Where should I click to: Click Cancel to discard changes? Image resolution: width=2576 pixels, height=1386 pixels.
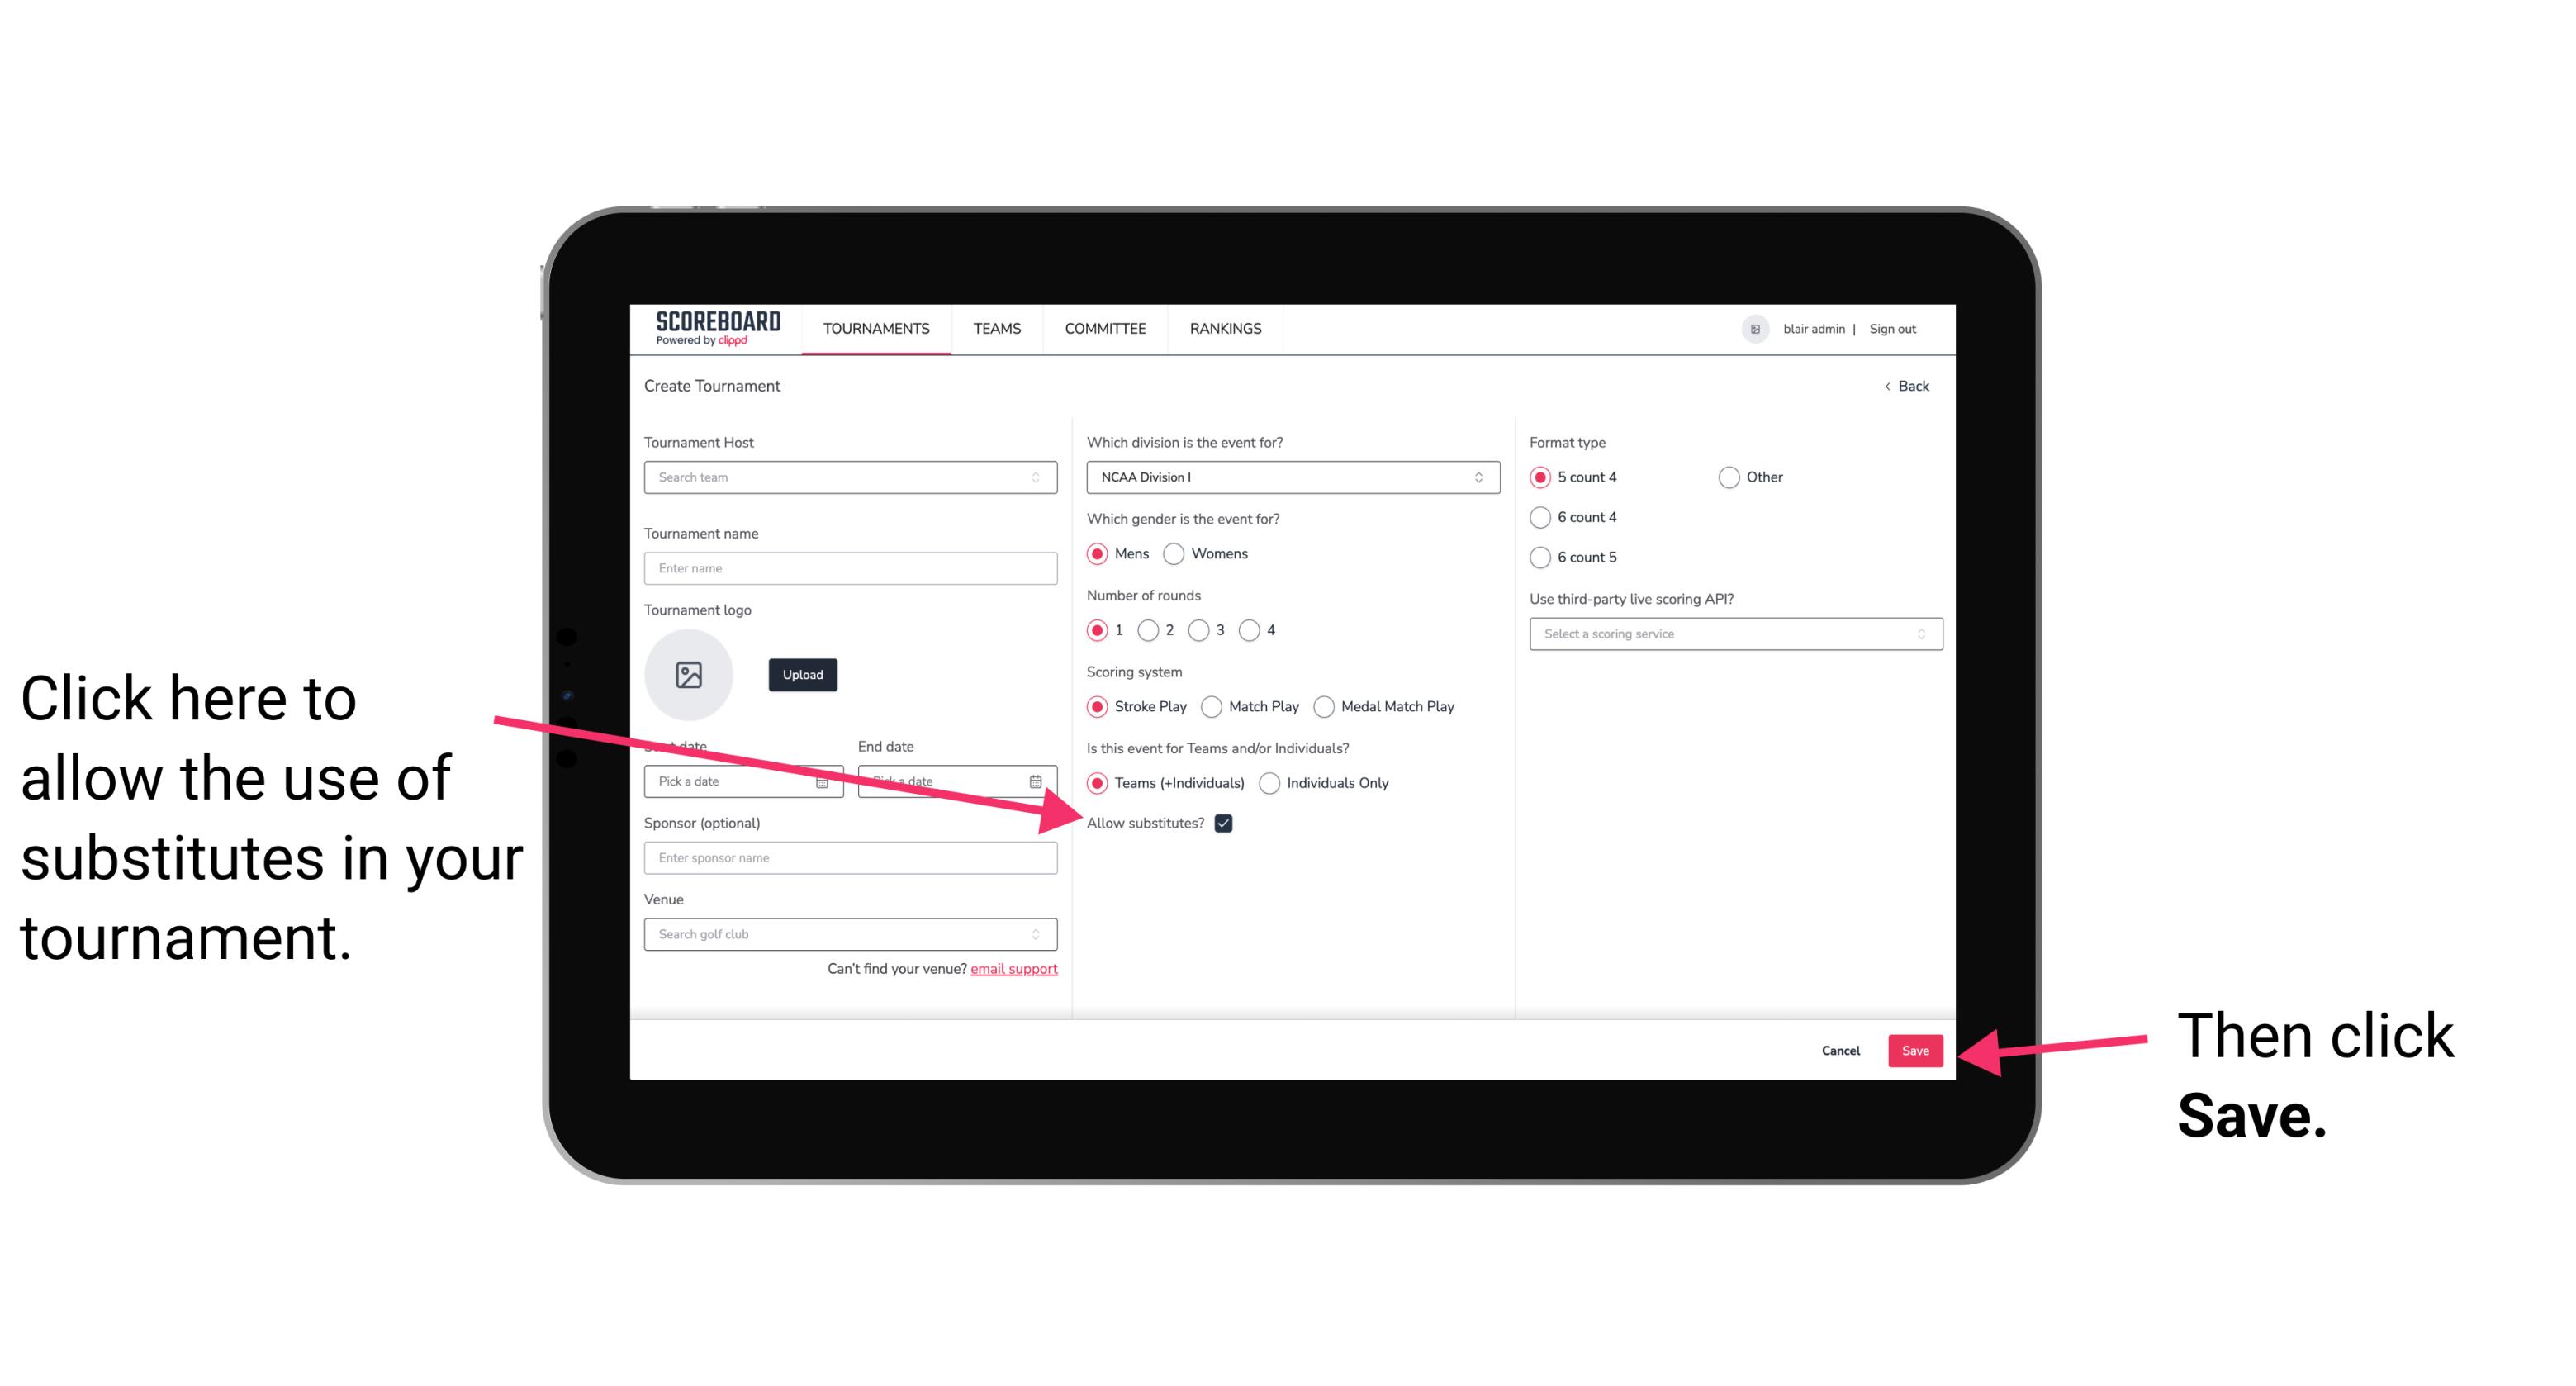tap(1843, 1050)
